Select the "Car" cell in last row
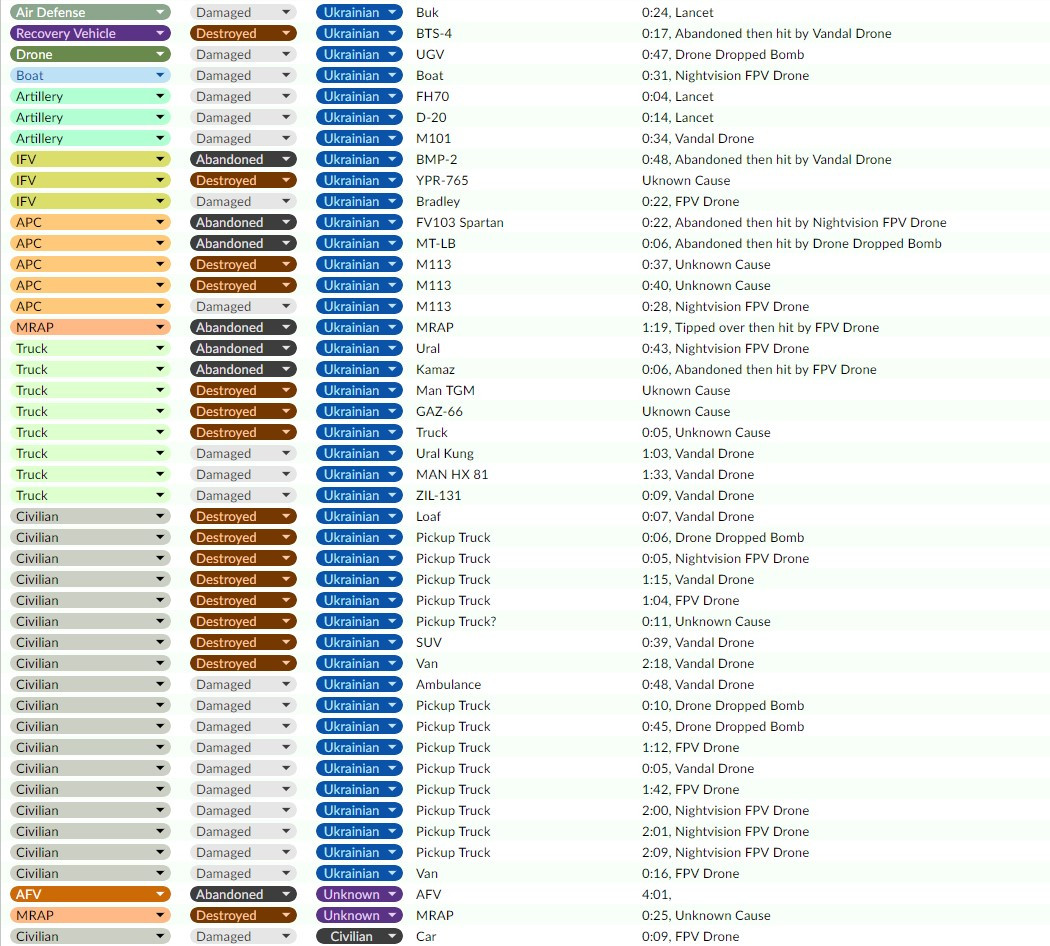This screenshot has width=1050, height=946. pos(426,936)
